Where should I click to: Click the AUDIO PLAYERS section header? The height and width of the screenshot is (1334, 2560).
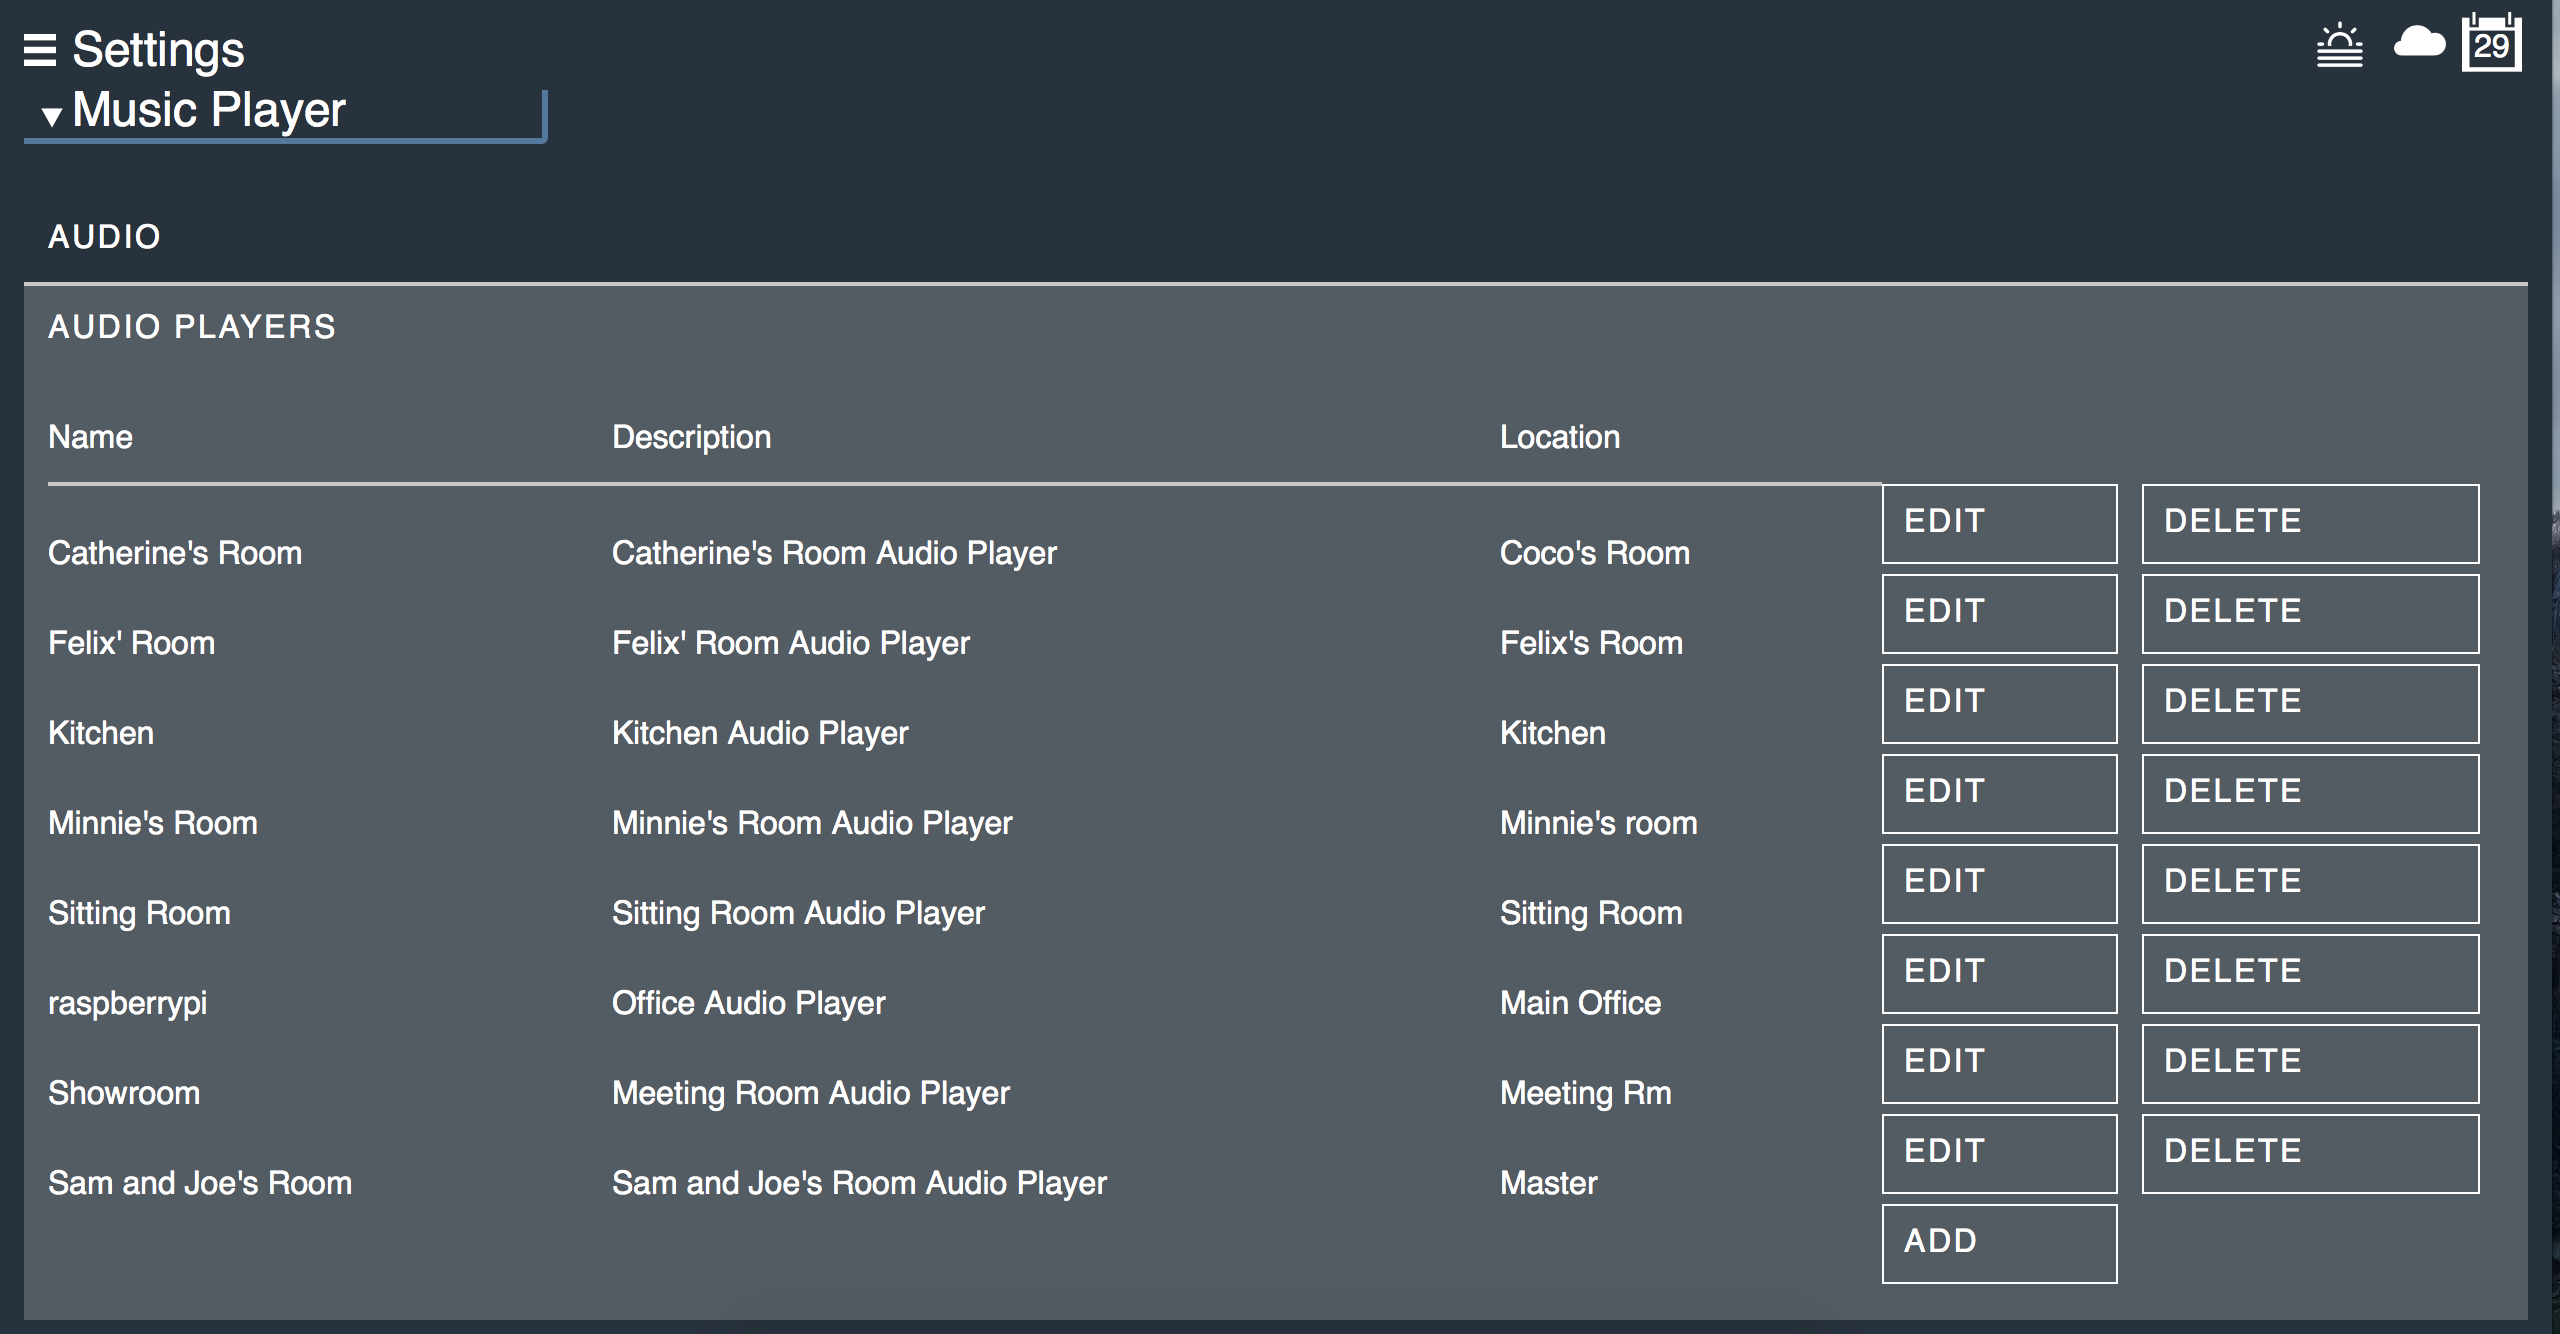192,327
